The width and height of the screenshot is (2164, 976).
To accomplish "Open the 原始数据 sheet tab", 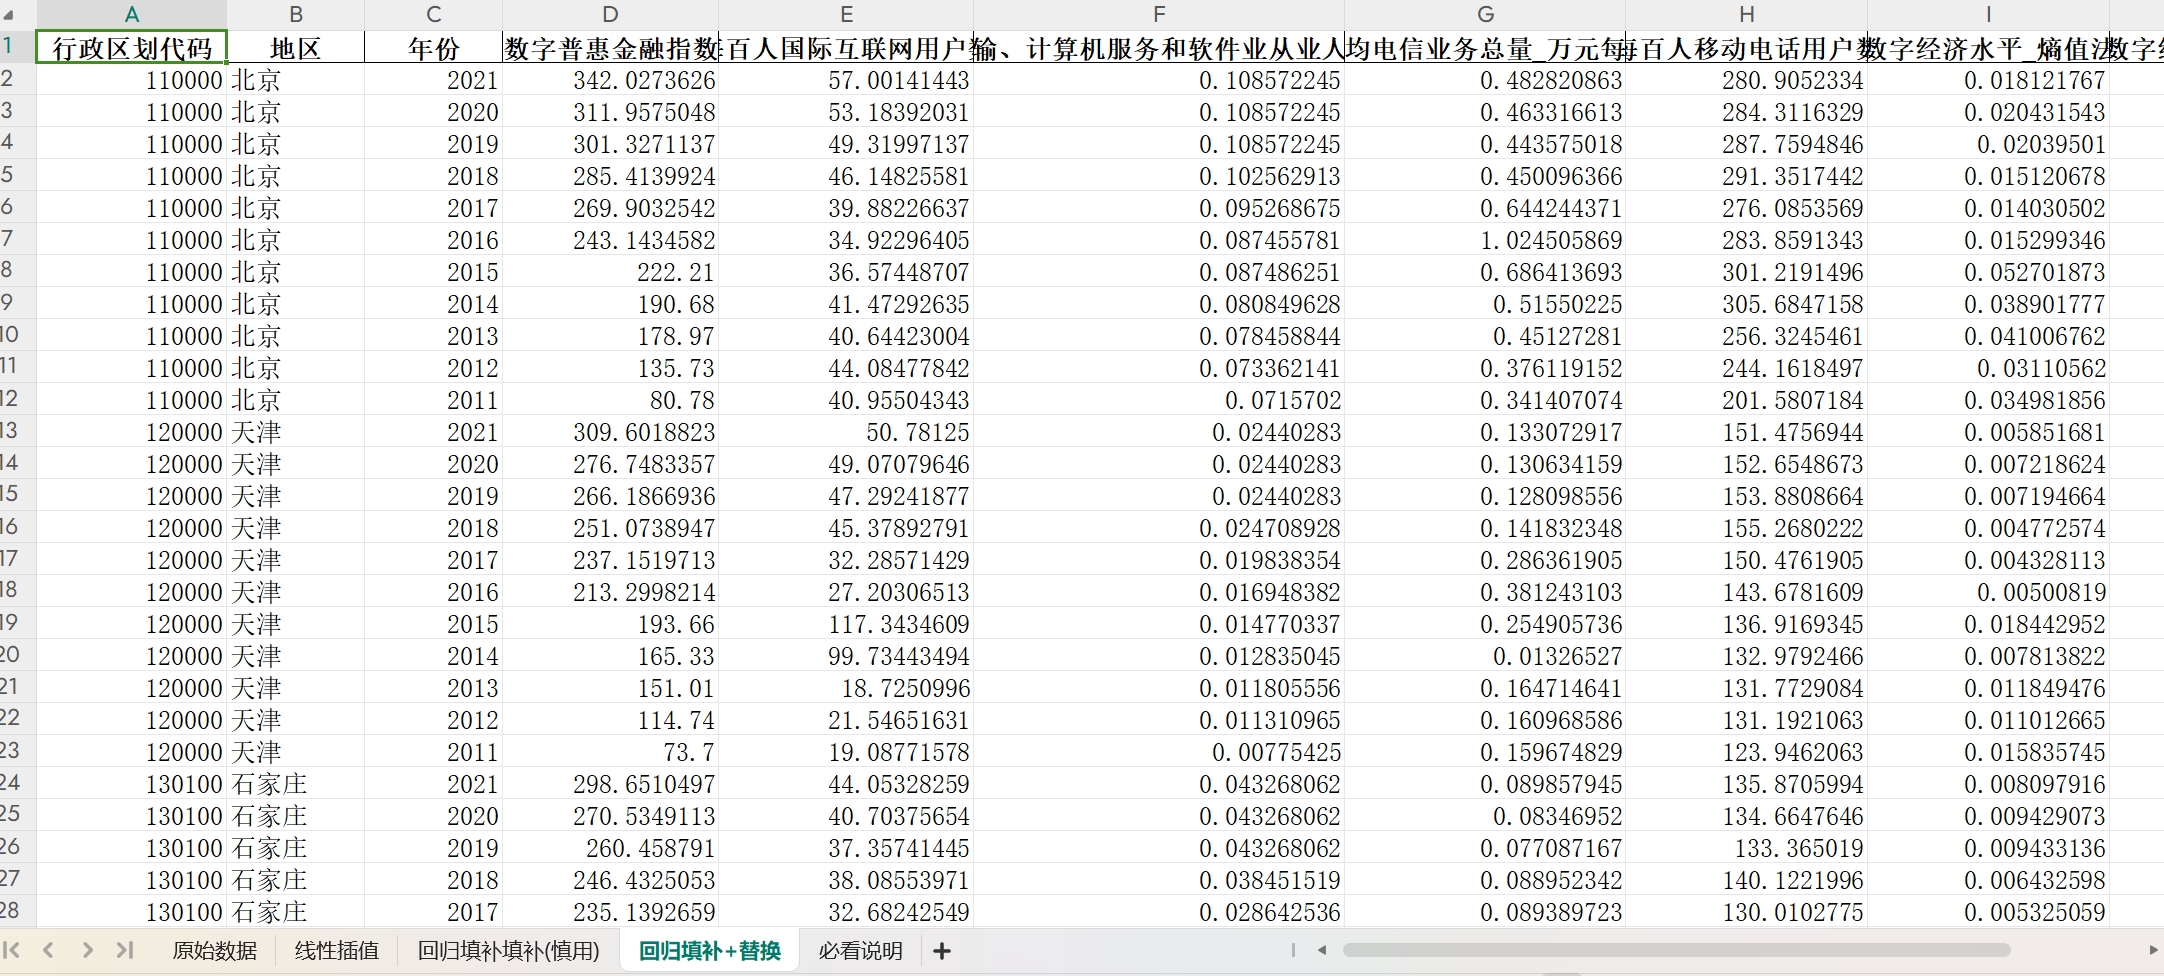I will point(215,951).
